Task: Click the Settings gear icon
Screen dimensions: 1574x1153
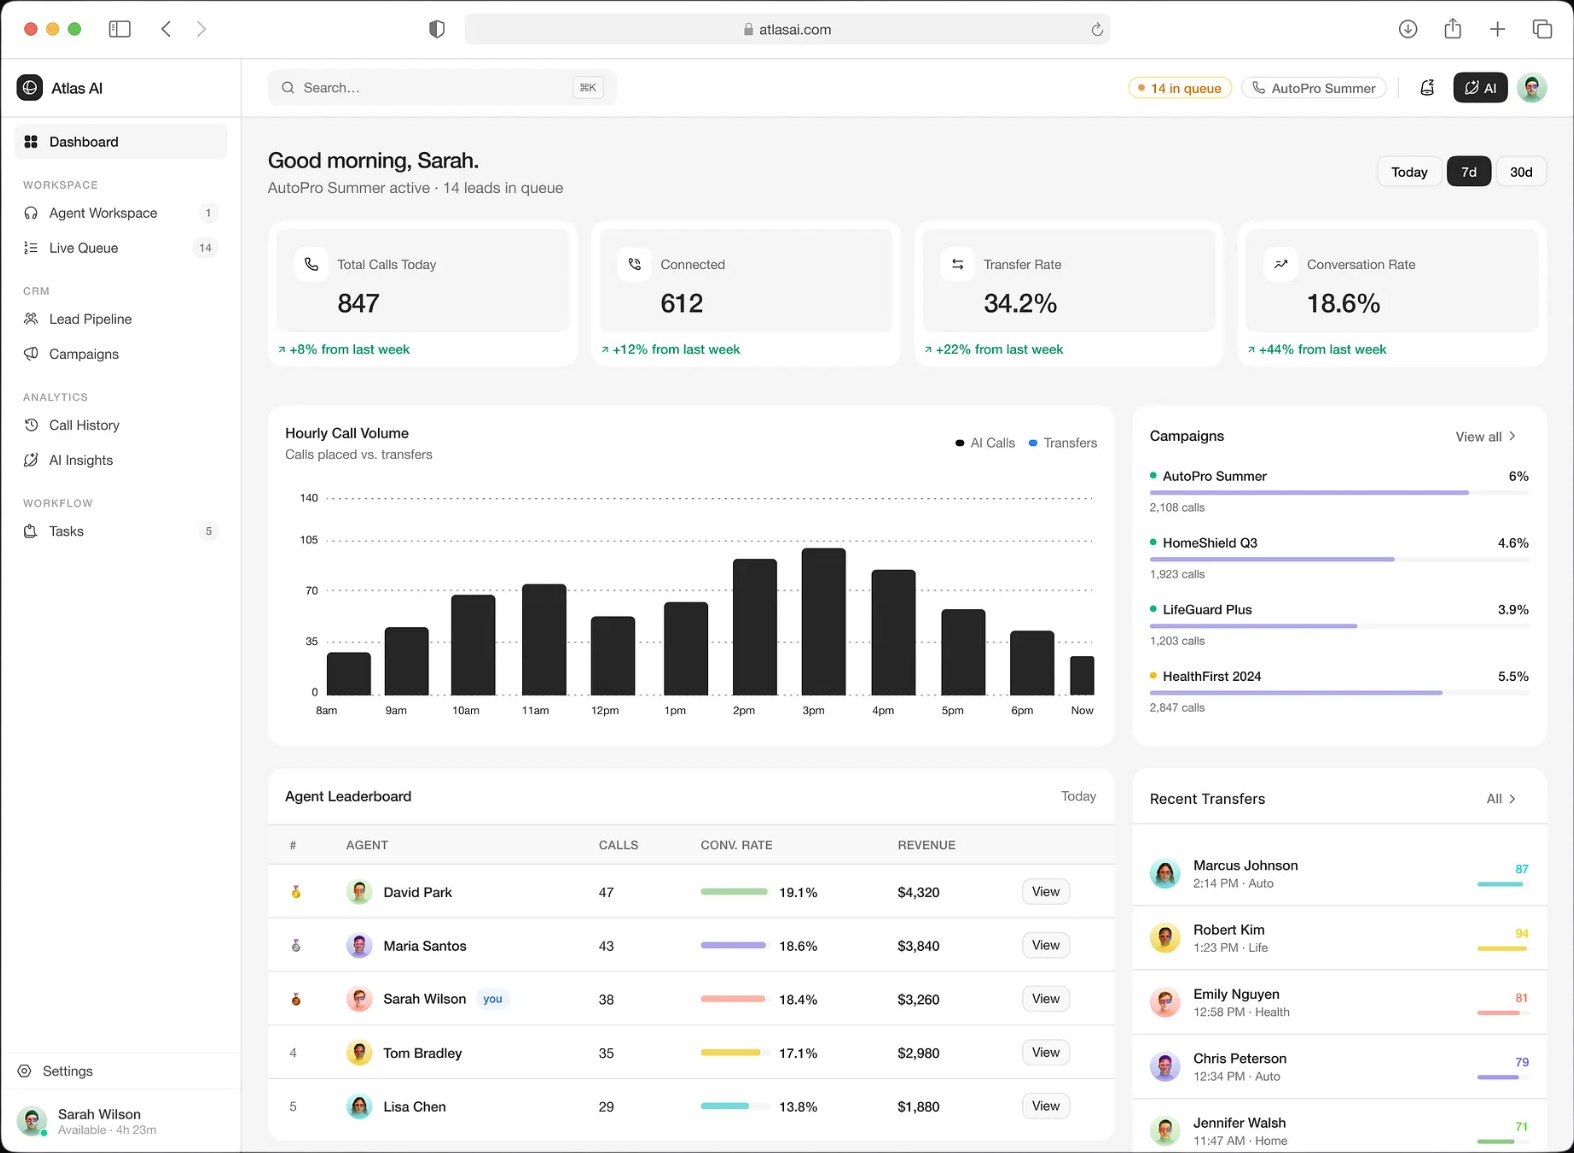Action: point(25,1071)
